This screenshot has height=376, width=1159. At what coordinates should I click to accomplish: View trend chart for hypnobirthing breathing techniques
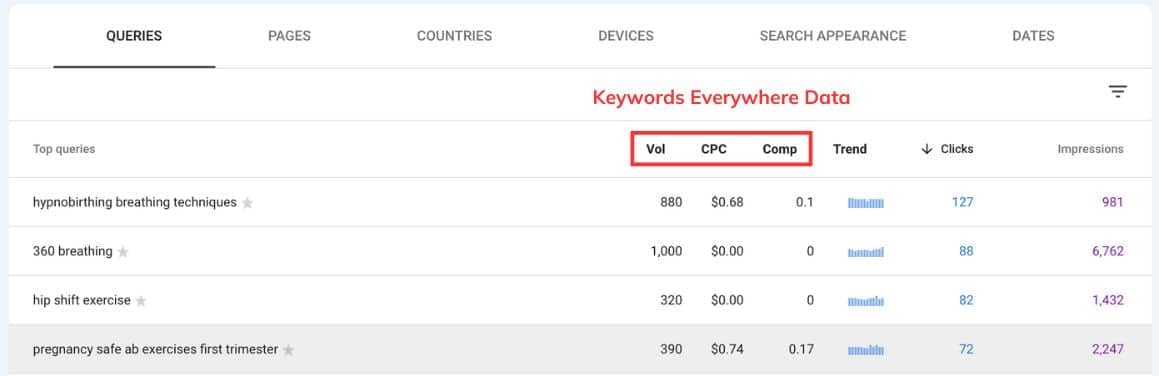click(866, 202)
